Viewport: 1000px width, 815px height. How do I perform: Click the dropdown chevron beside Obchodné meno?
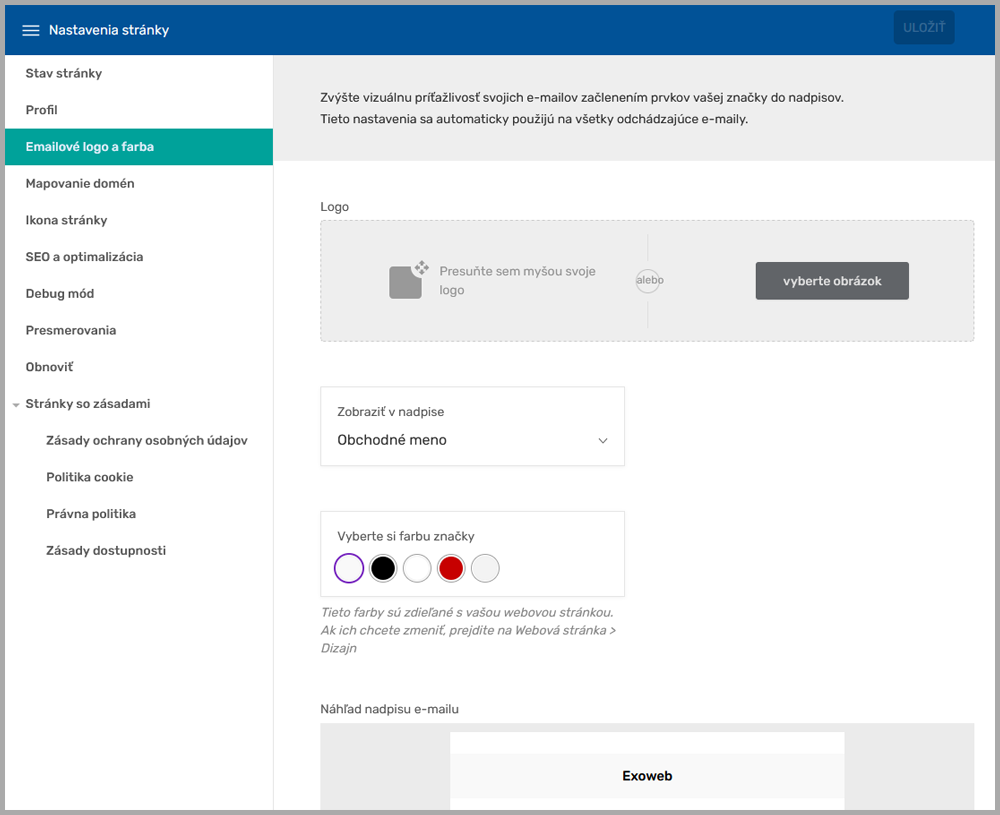point(602,441)
